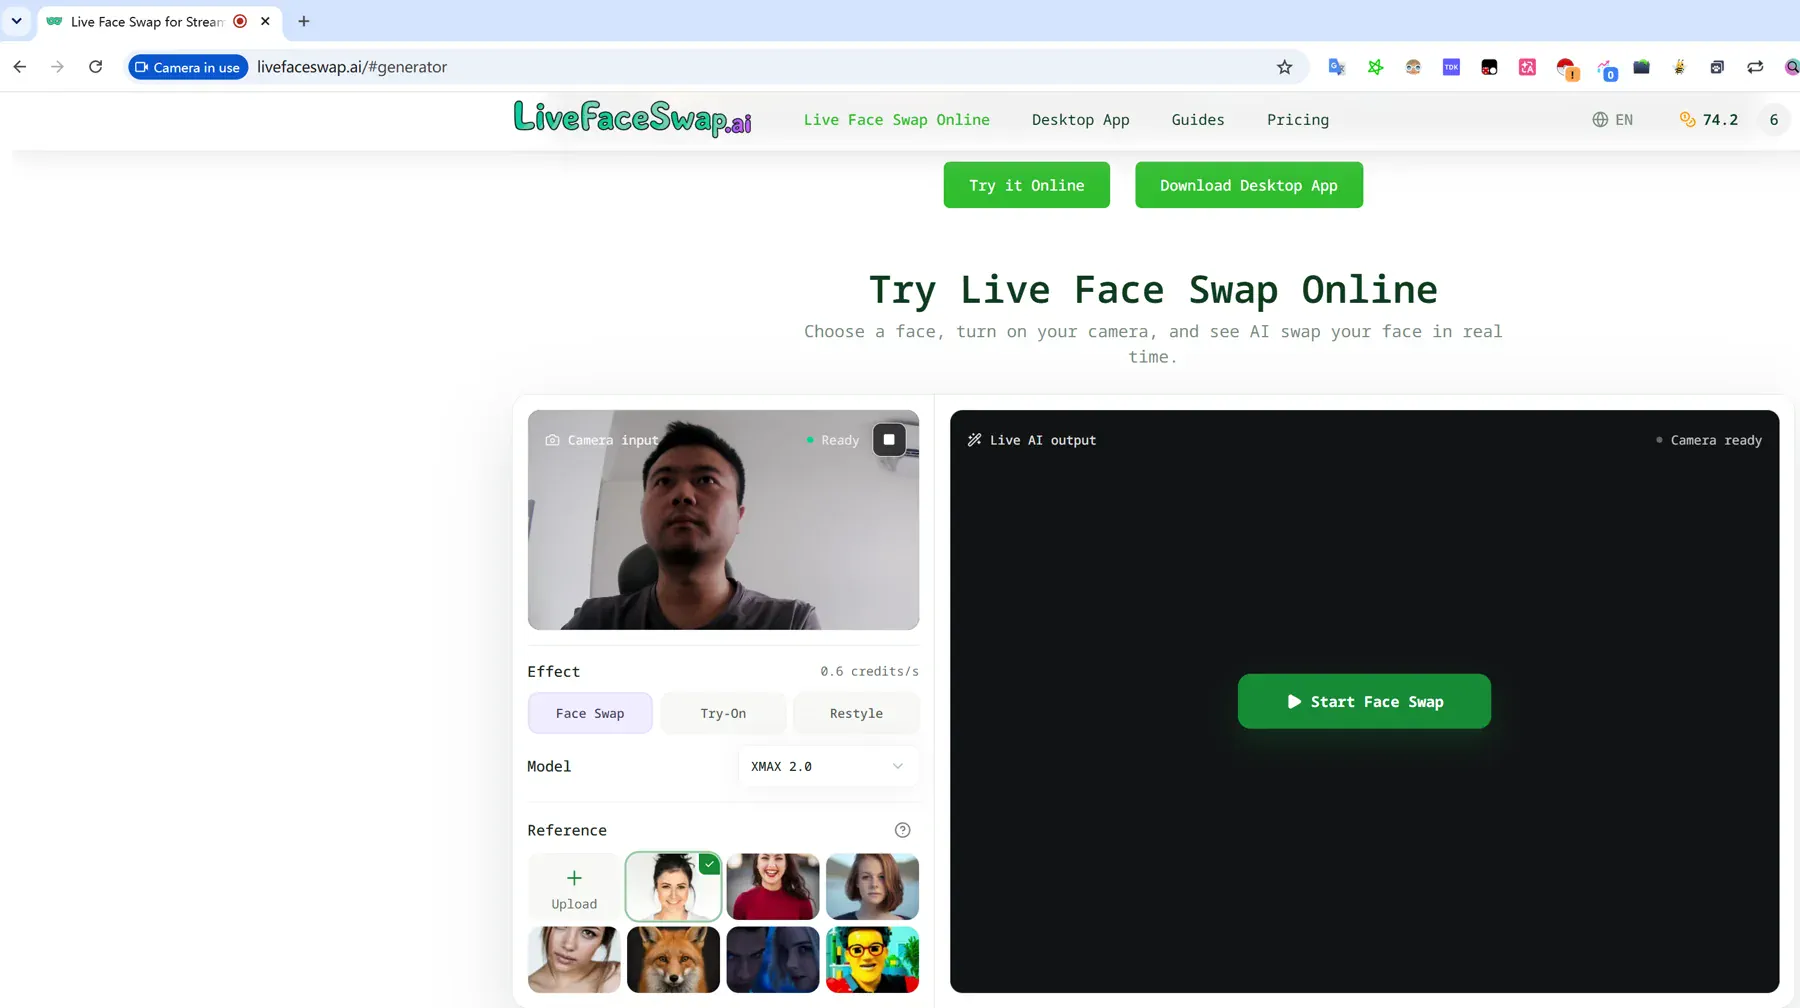Open the green star extension icon
The width and height of the screenshot is (1800, 1008).
click(1375, 67)
